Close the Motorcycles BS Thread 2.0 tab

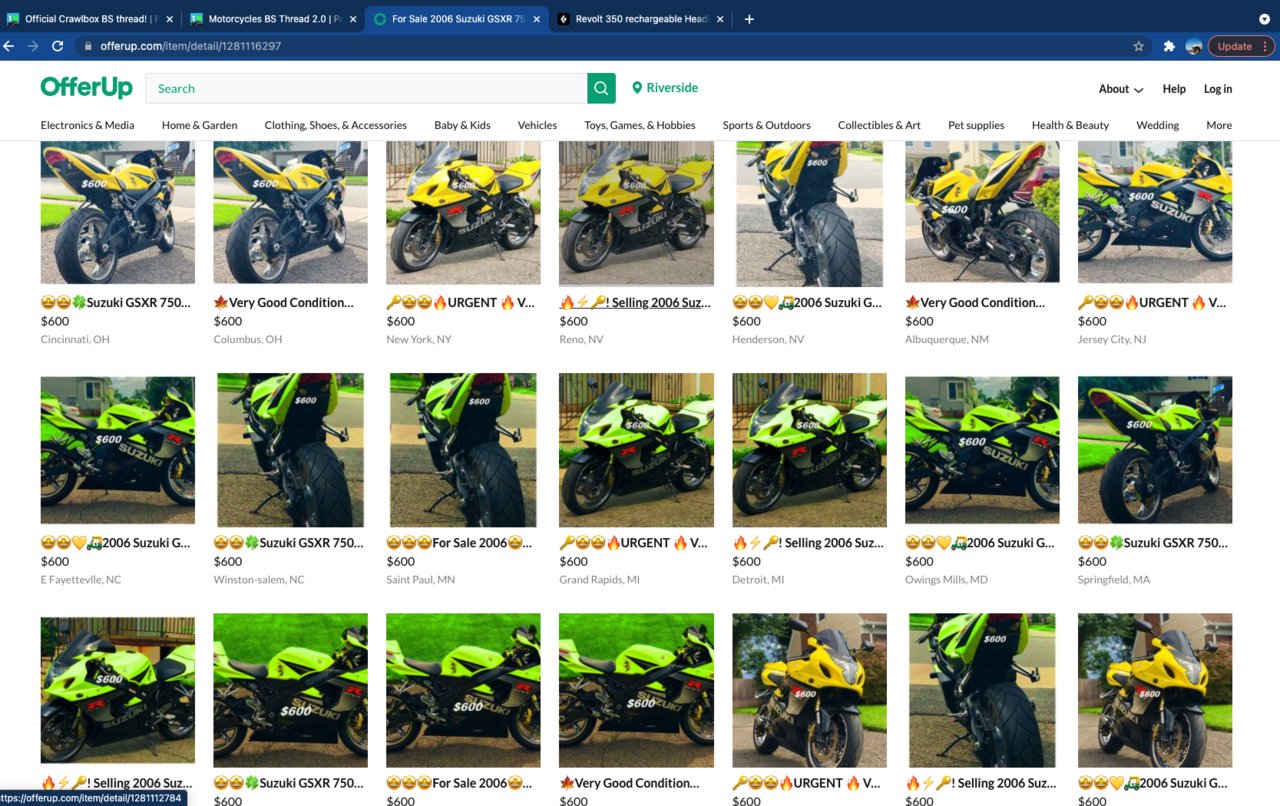point(353,19)
